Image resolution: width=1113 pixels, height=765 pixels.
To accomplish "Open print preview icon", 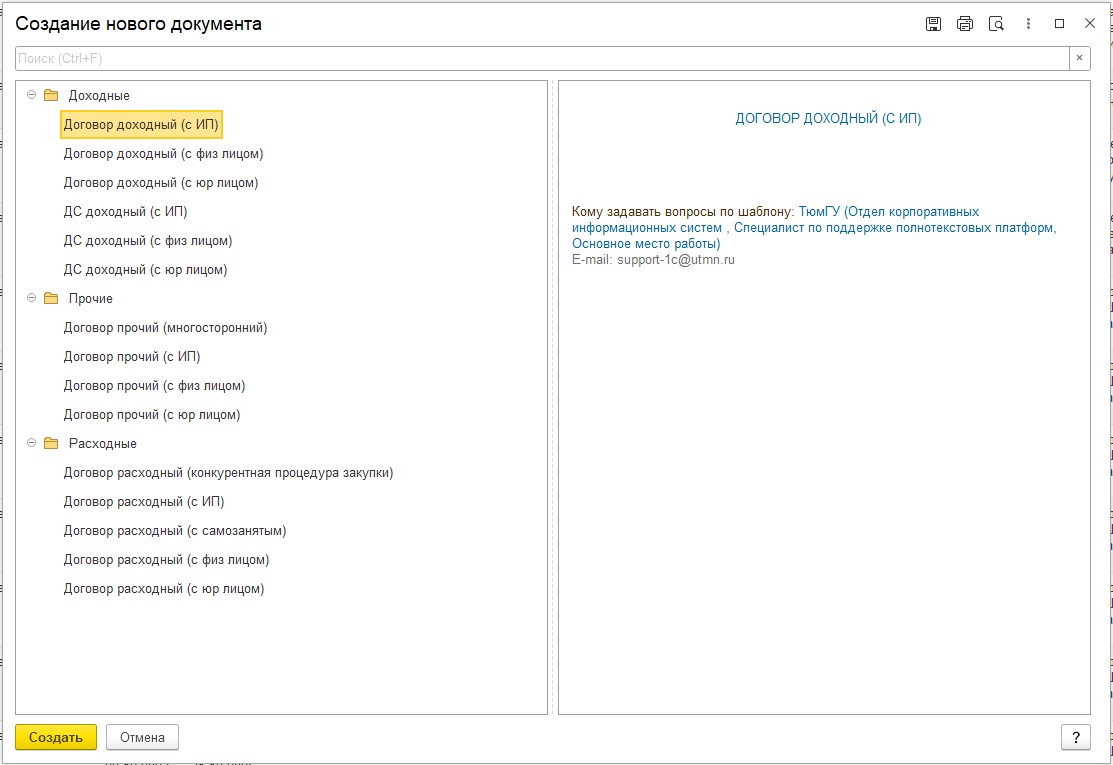I will [996, 24].
